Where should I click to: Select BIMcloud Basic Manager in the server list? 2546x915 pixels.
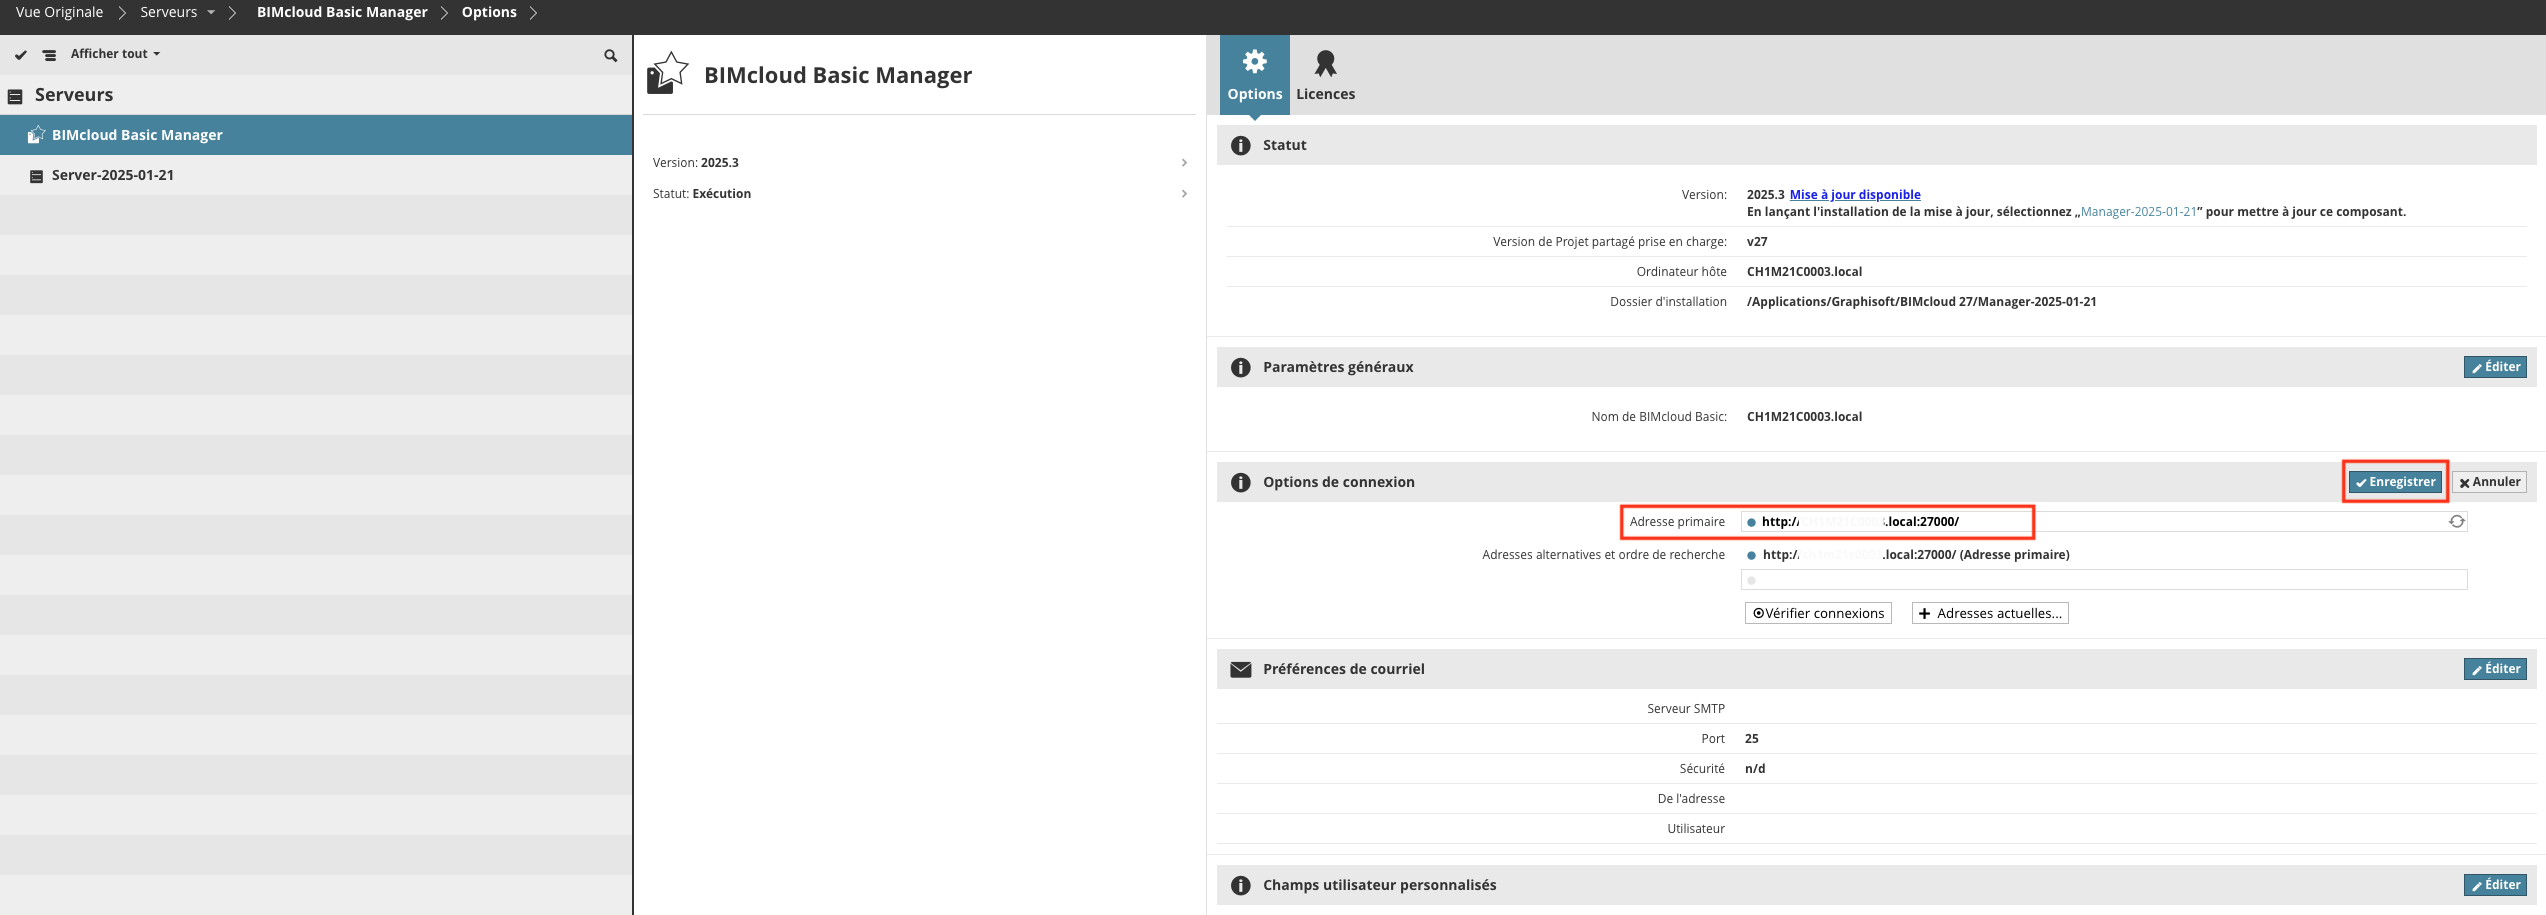(x=316, y=135)
